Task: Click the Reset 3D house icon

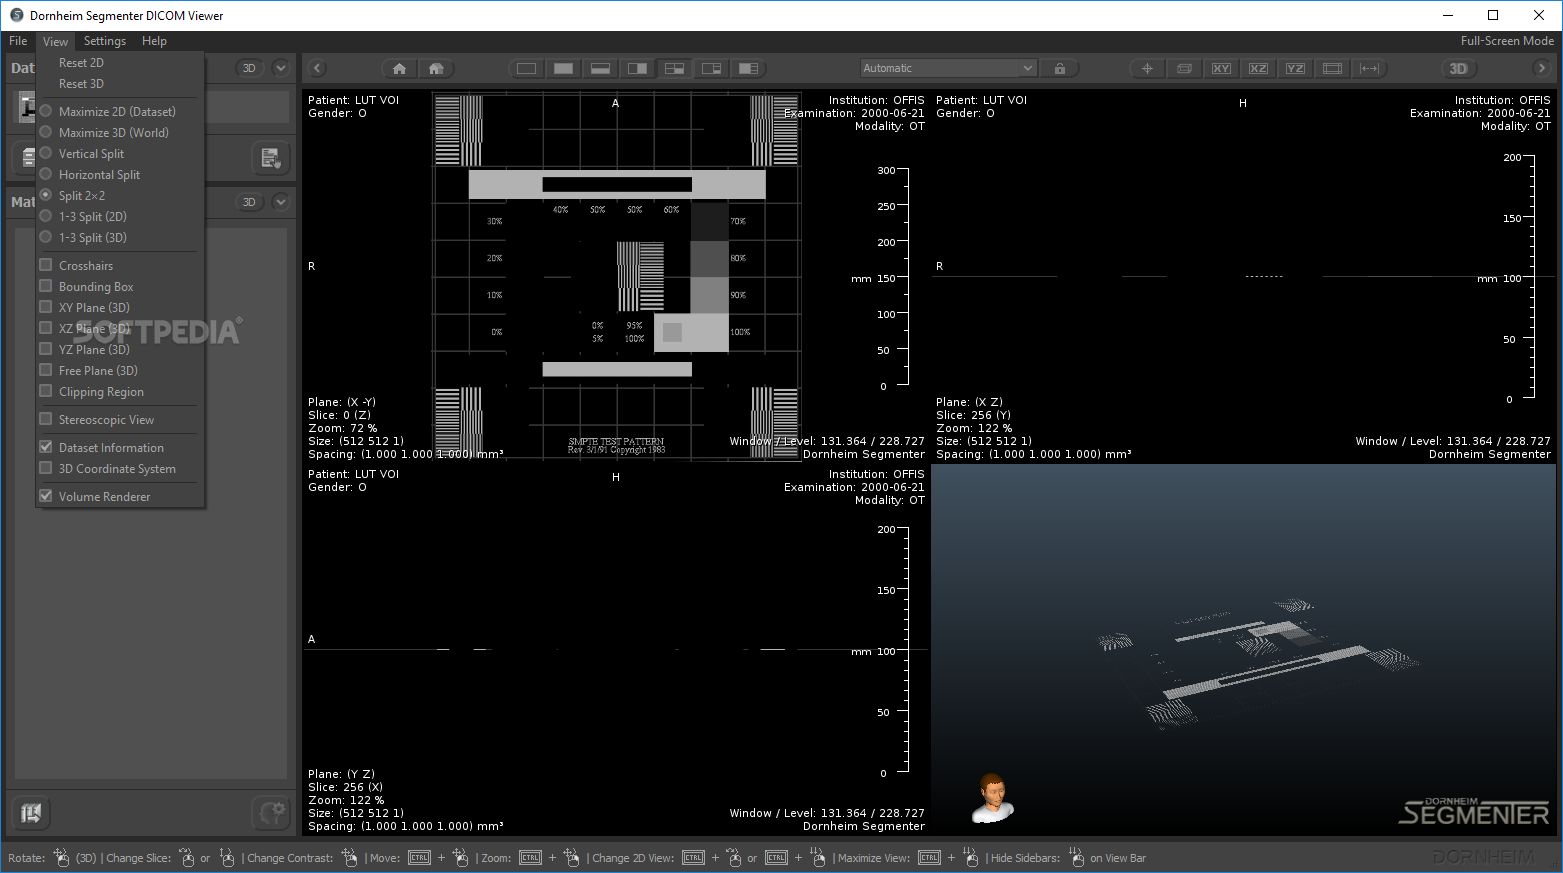Action: point(436,68)
